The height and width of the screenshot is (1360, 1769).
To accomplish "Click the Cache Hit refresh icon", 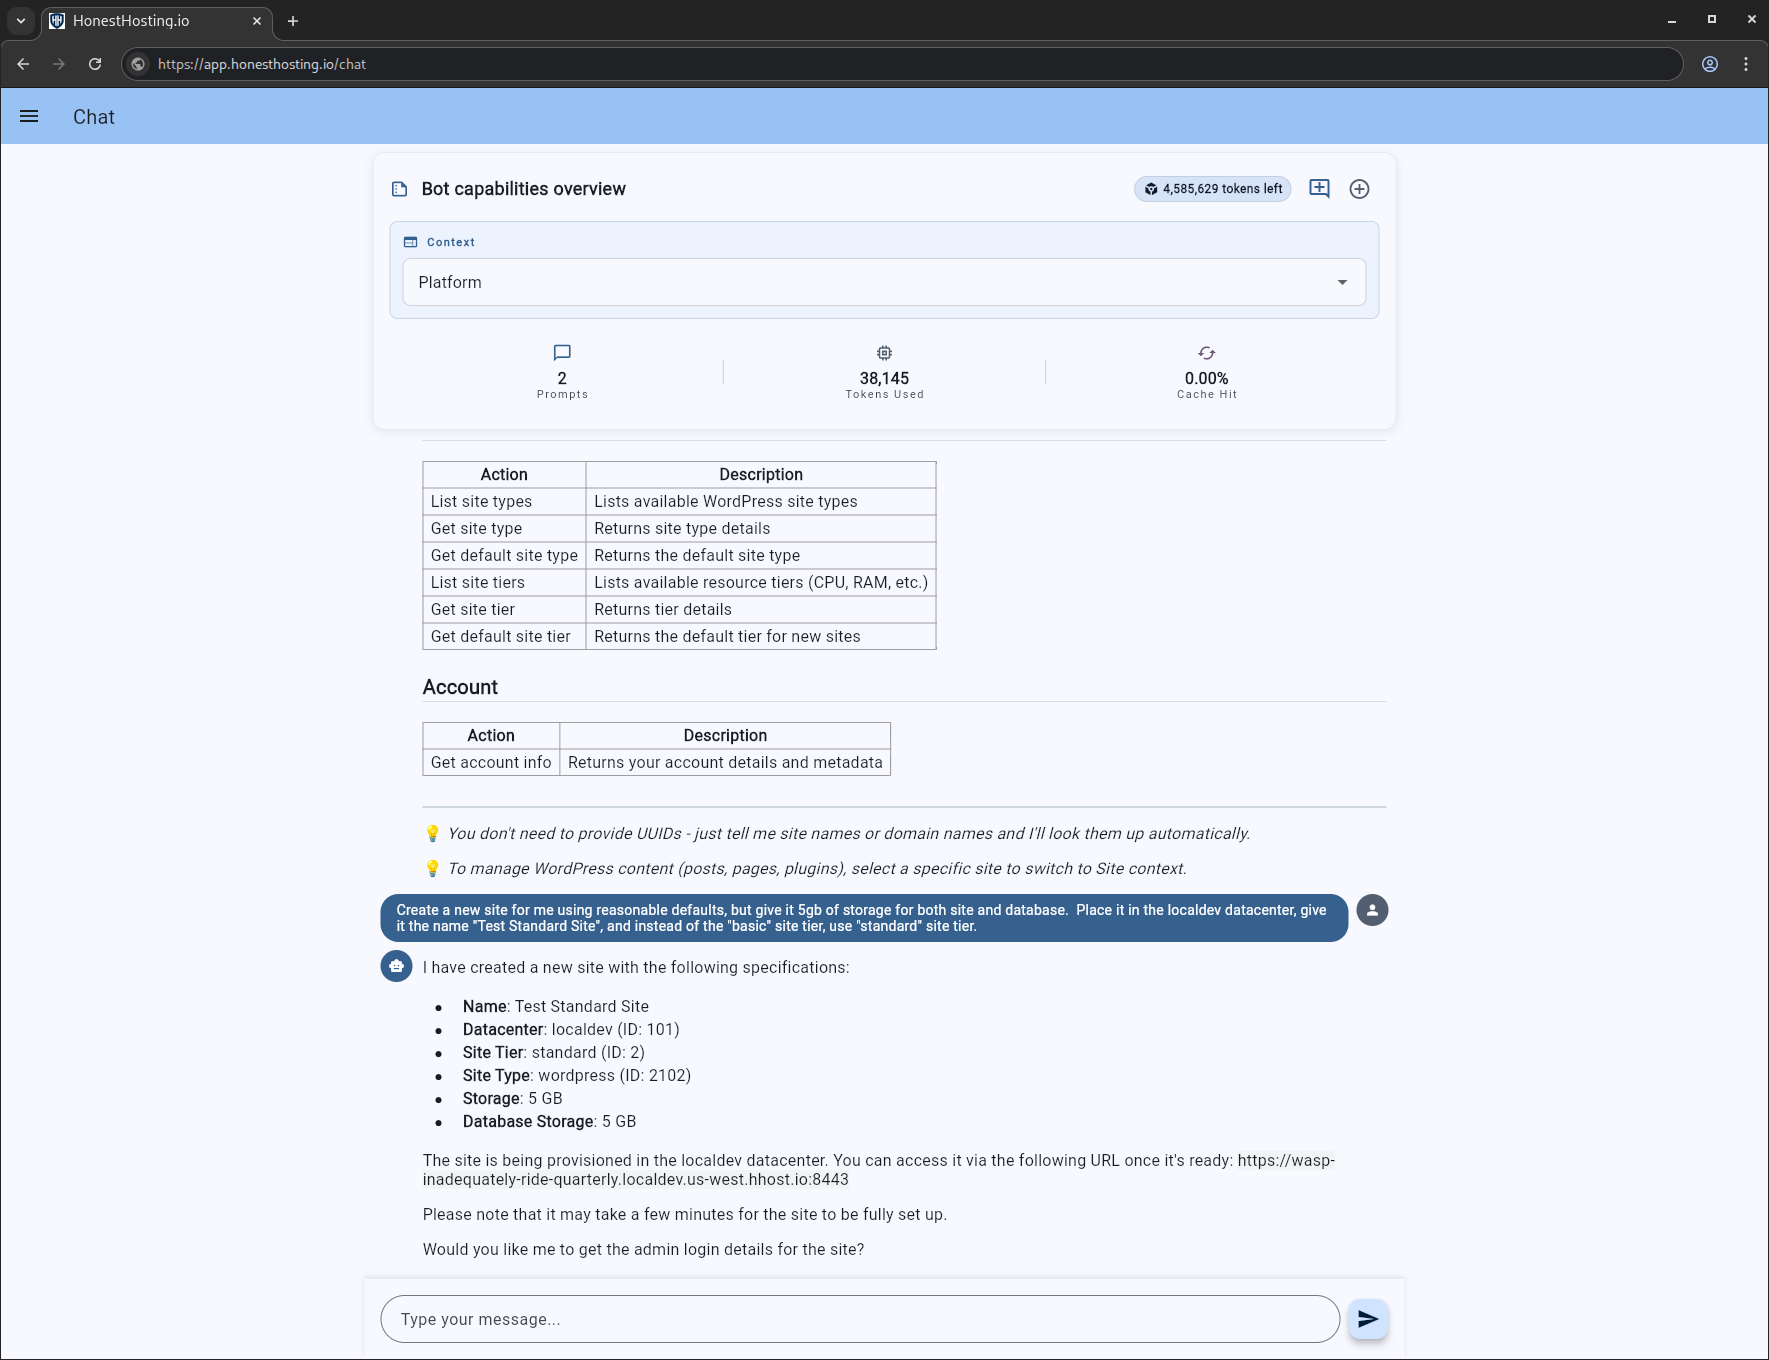I will tap(1206, 353).
